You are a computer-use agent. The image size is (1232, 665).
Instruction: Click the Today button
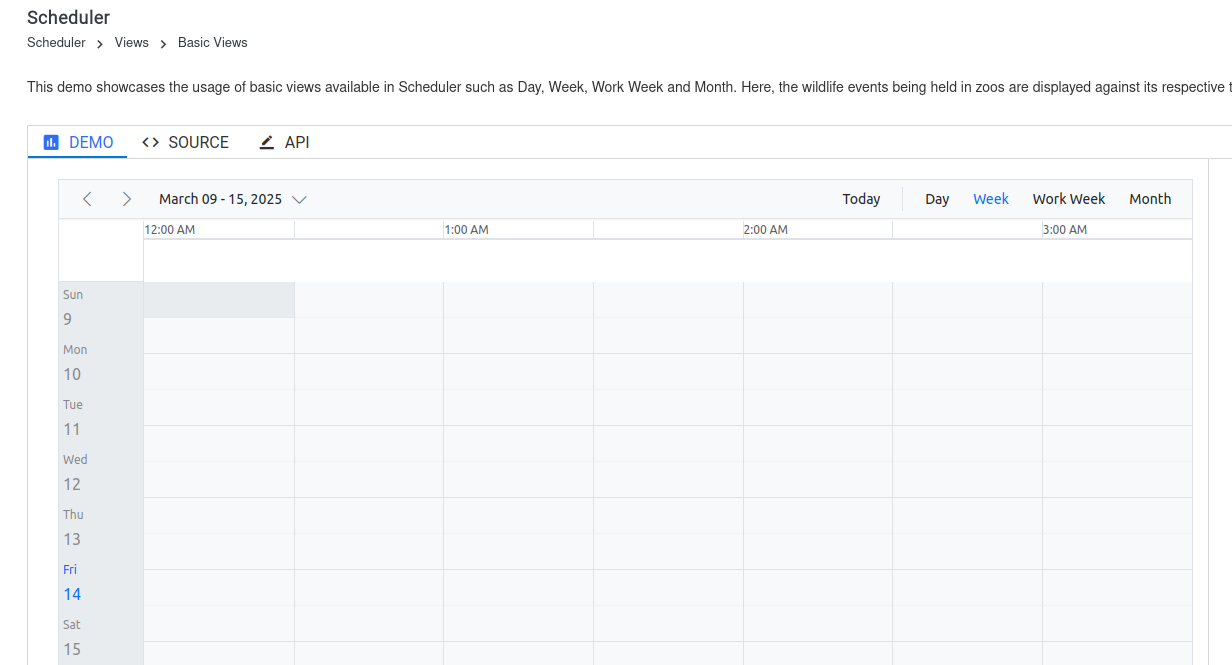coord(861,198)
